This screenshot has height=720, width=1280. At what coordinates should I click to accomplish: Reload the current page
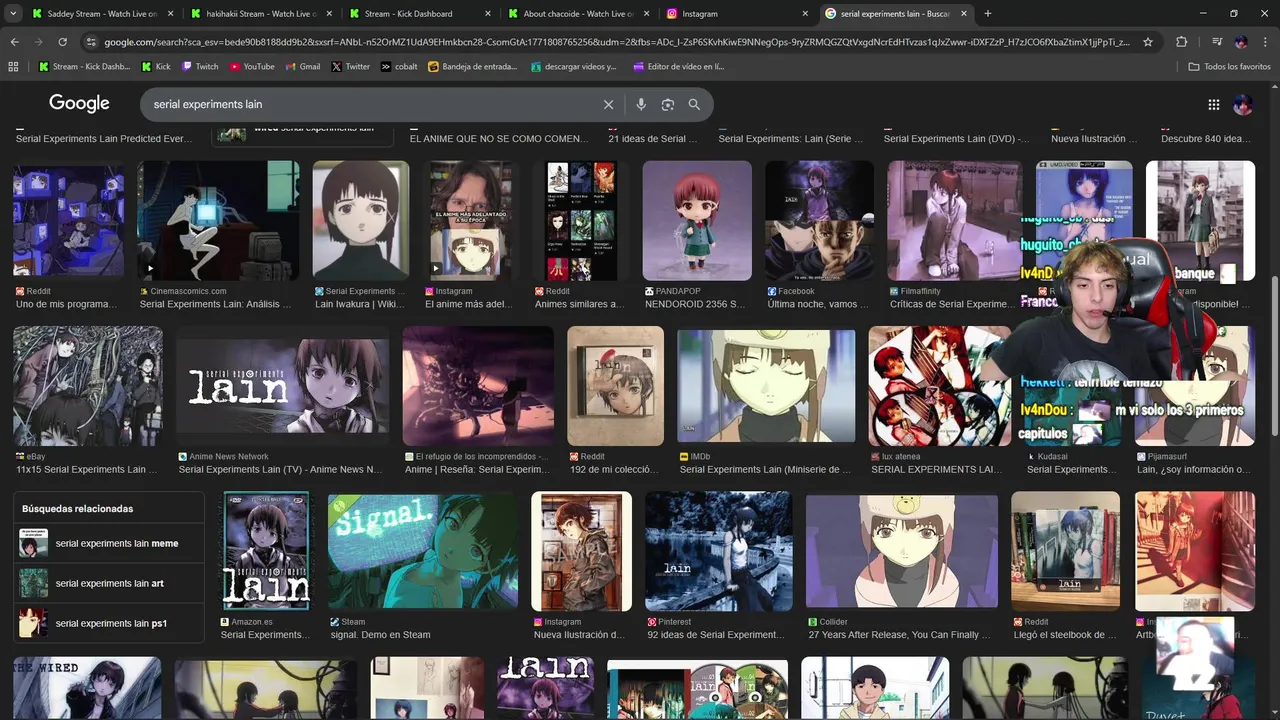(x=62, y=42)
